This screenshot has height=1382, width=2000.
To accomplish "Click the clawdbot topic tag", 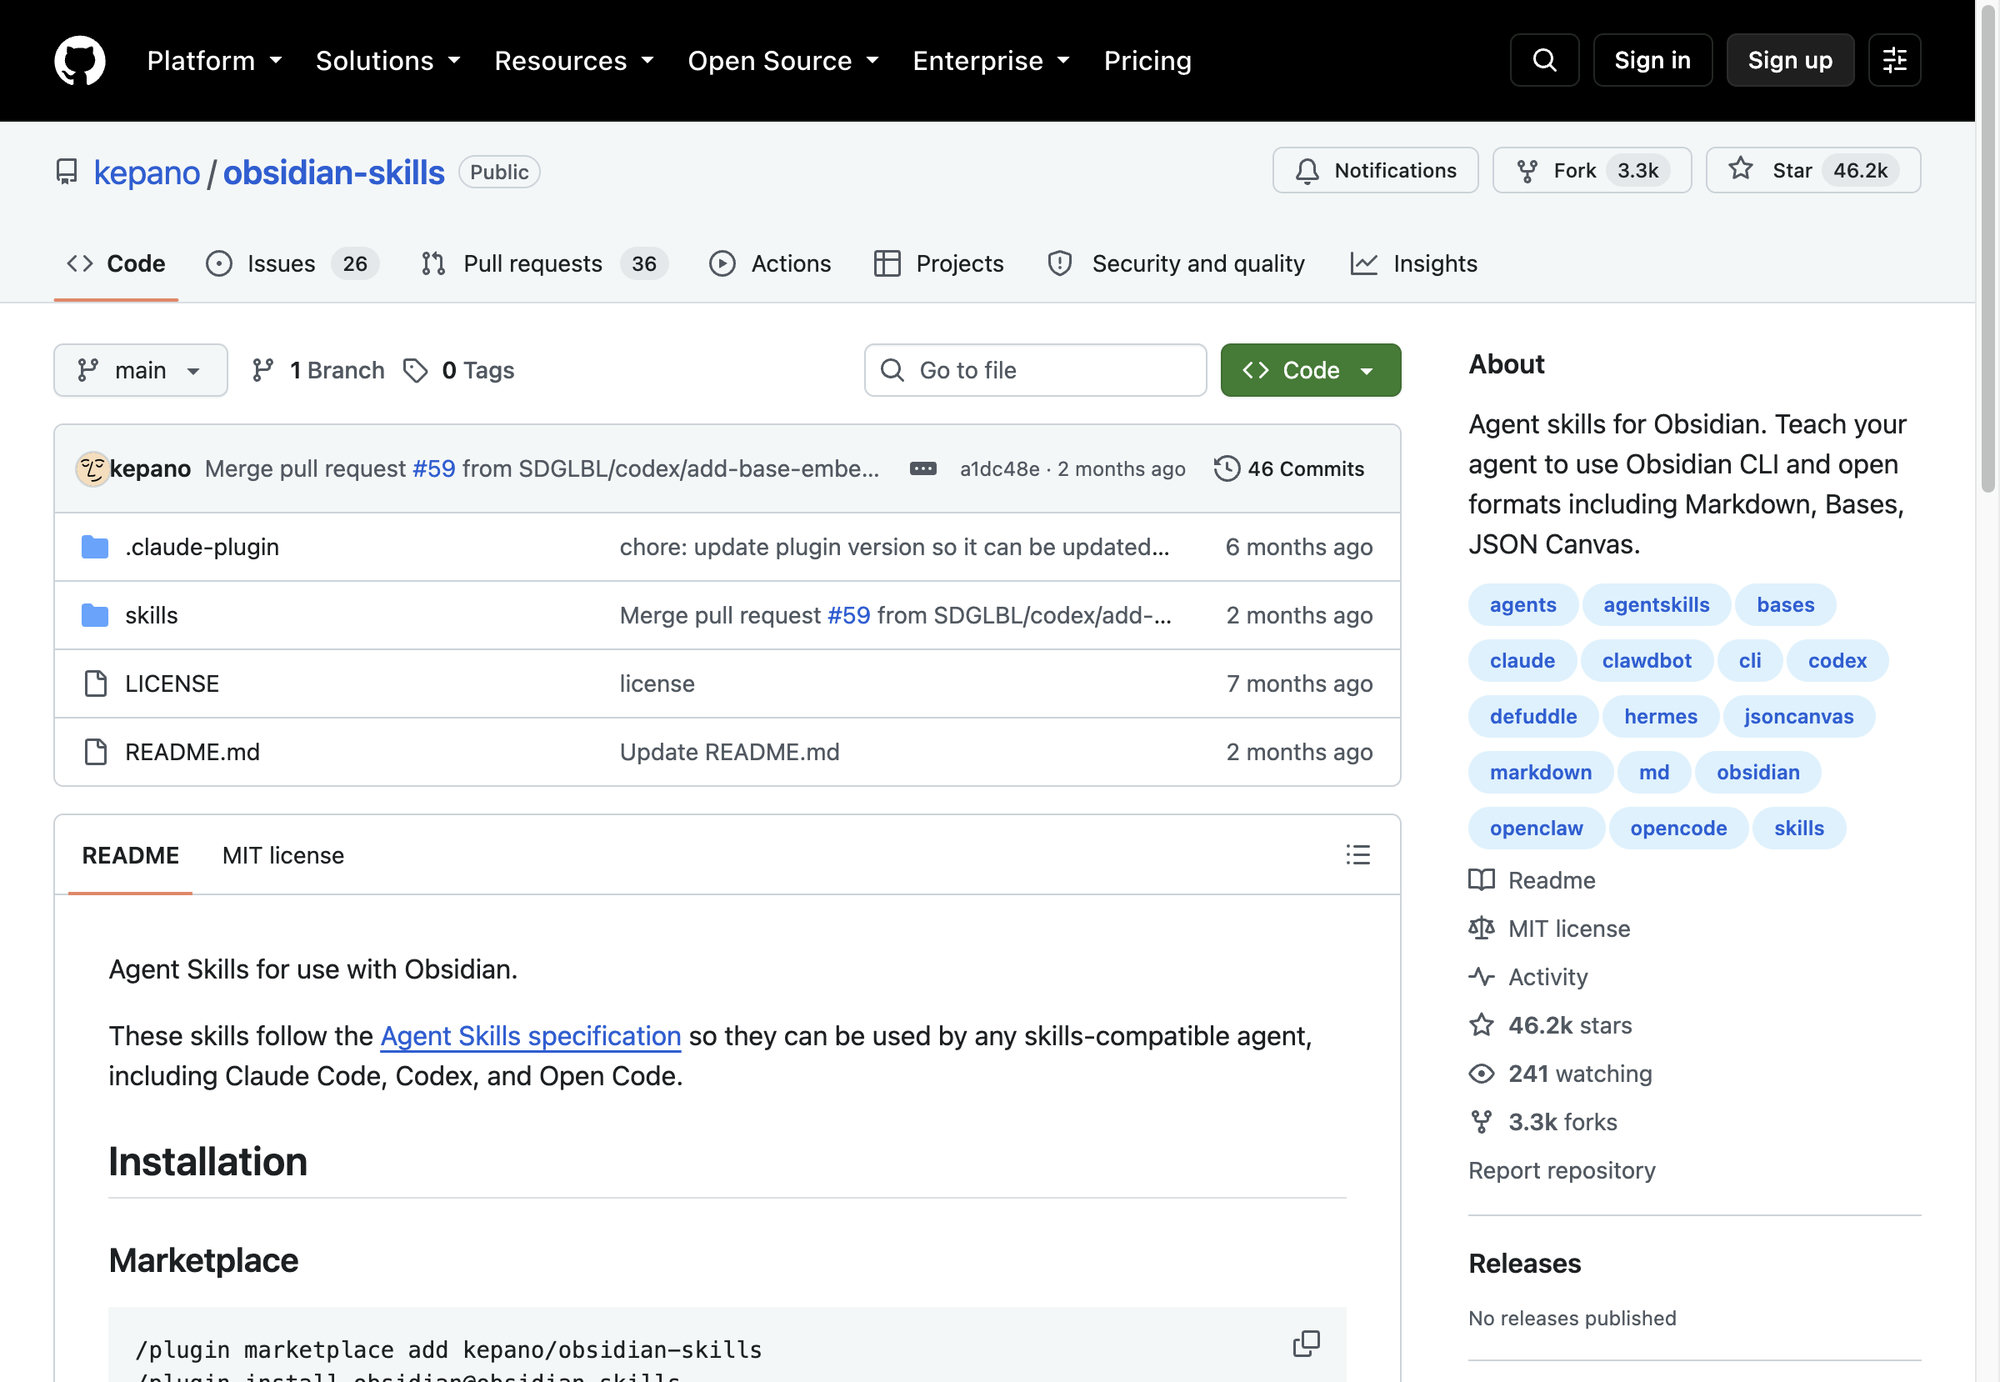I will point(1646,661).
